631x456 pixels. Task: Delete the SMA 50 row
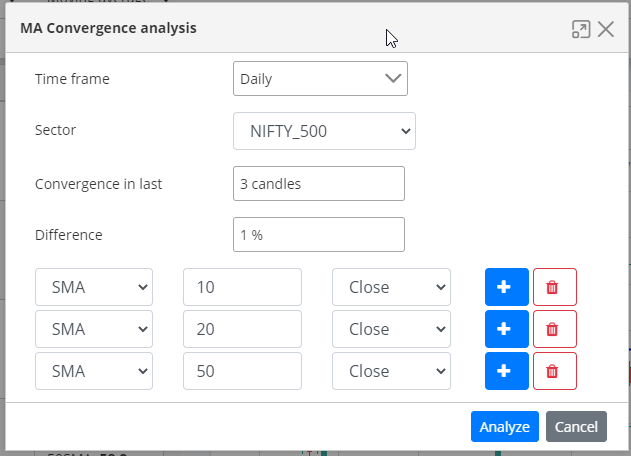555,371
